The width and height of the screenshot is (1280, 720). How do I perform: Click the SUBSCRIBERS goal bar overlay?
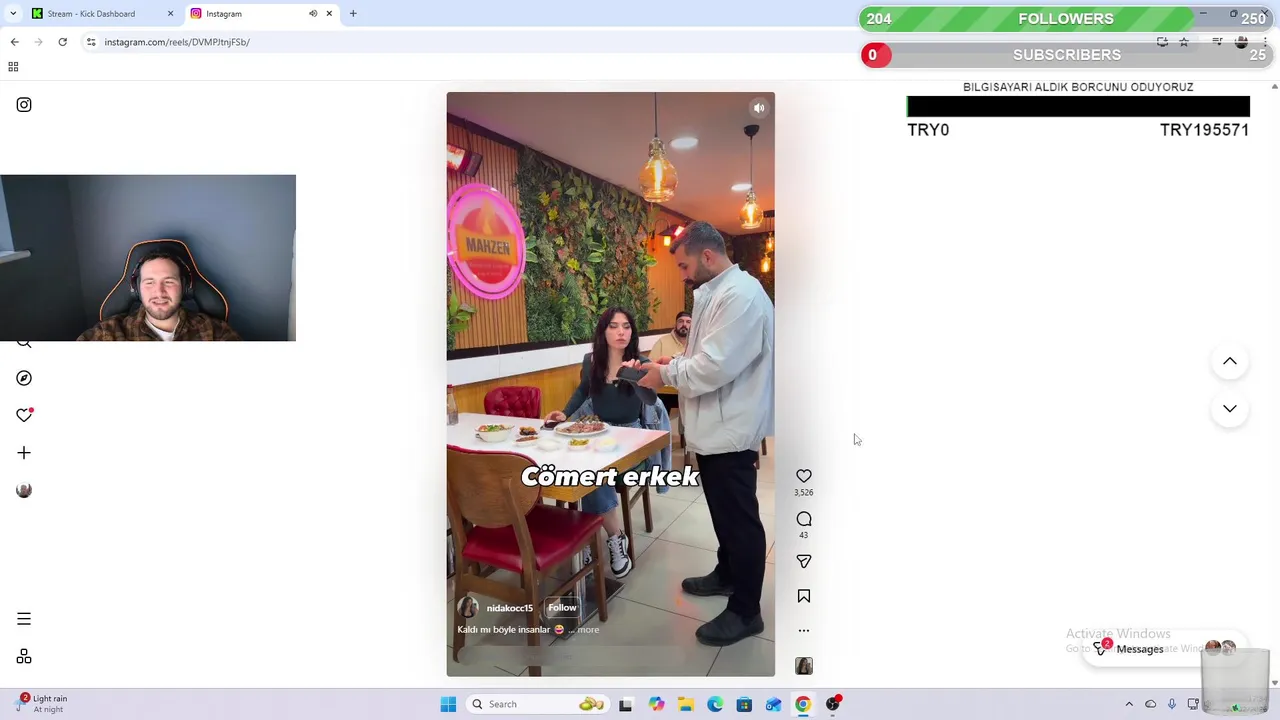(x=1066, y=55)
